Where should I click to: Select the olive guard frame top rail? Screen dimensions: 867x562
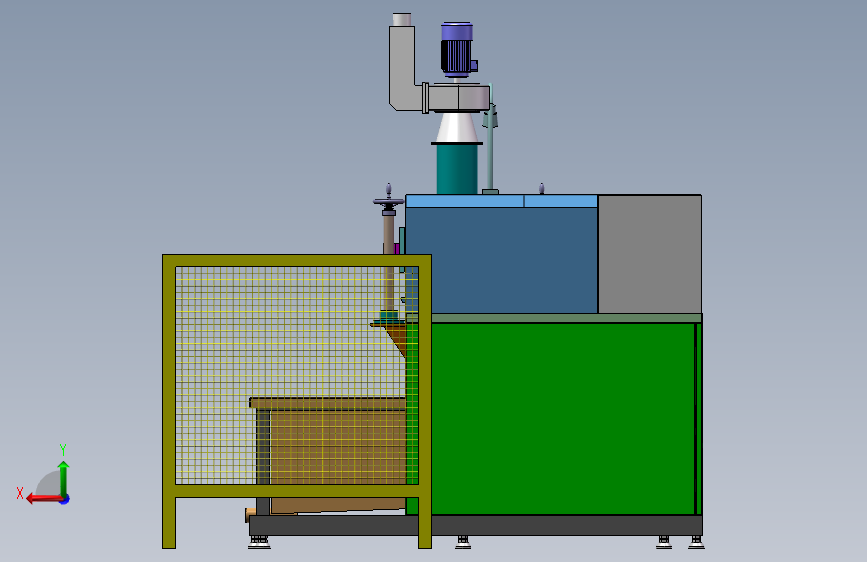click(x=297, y=261)
